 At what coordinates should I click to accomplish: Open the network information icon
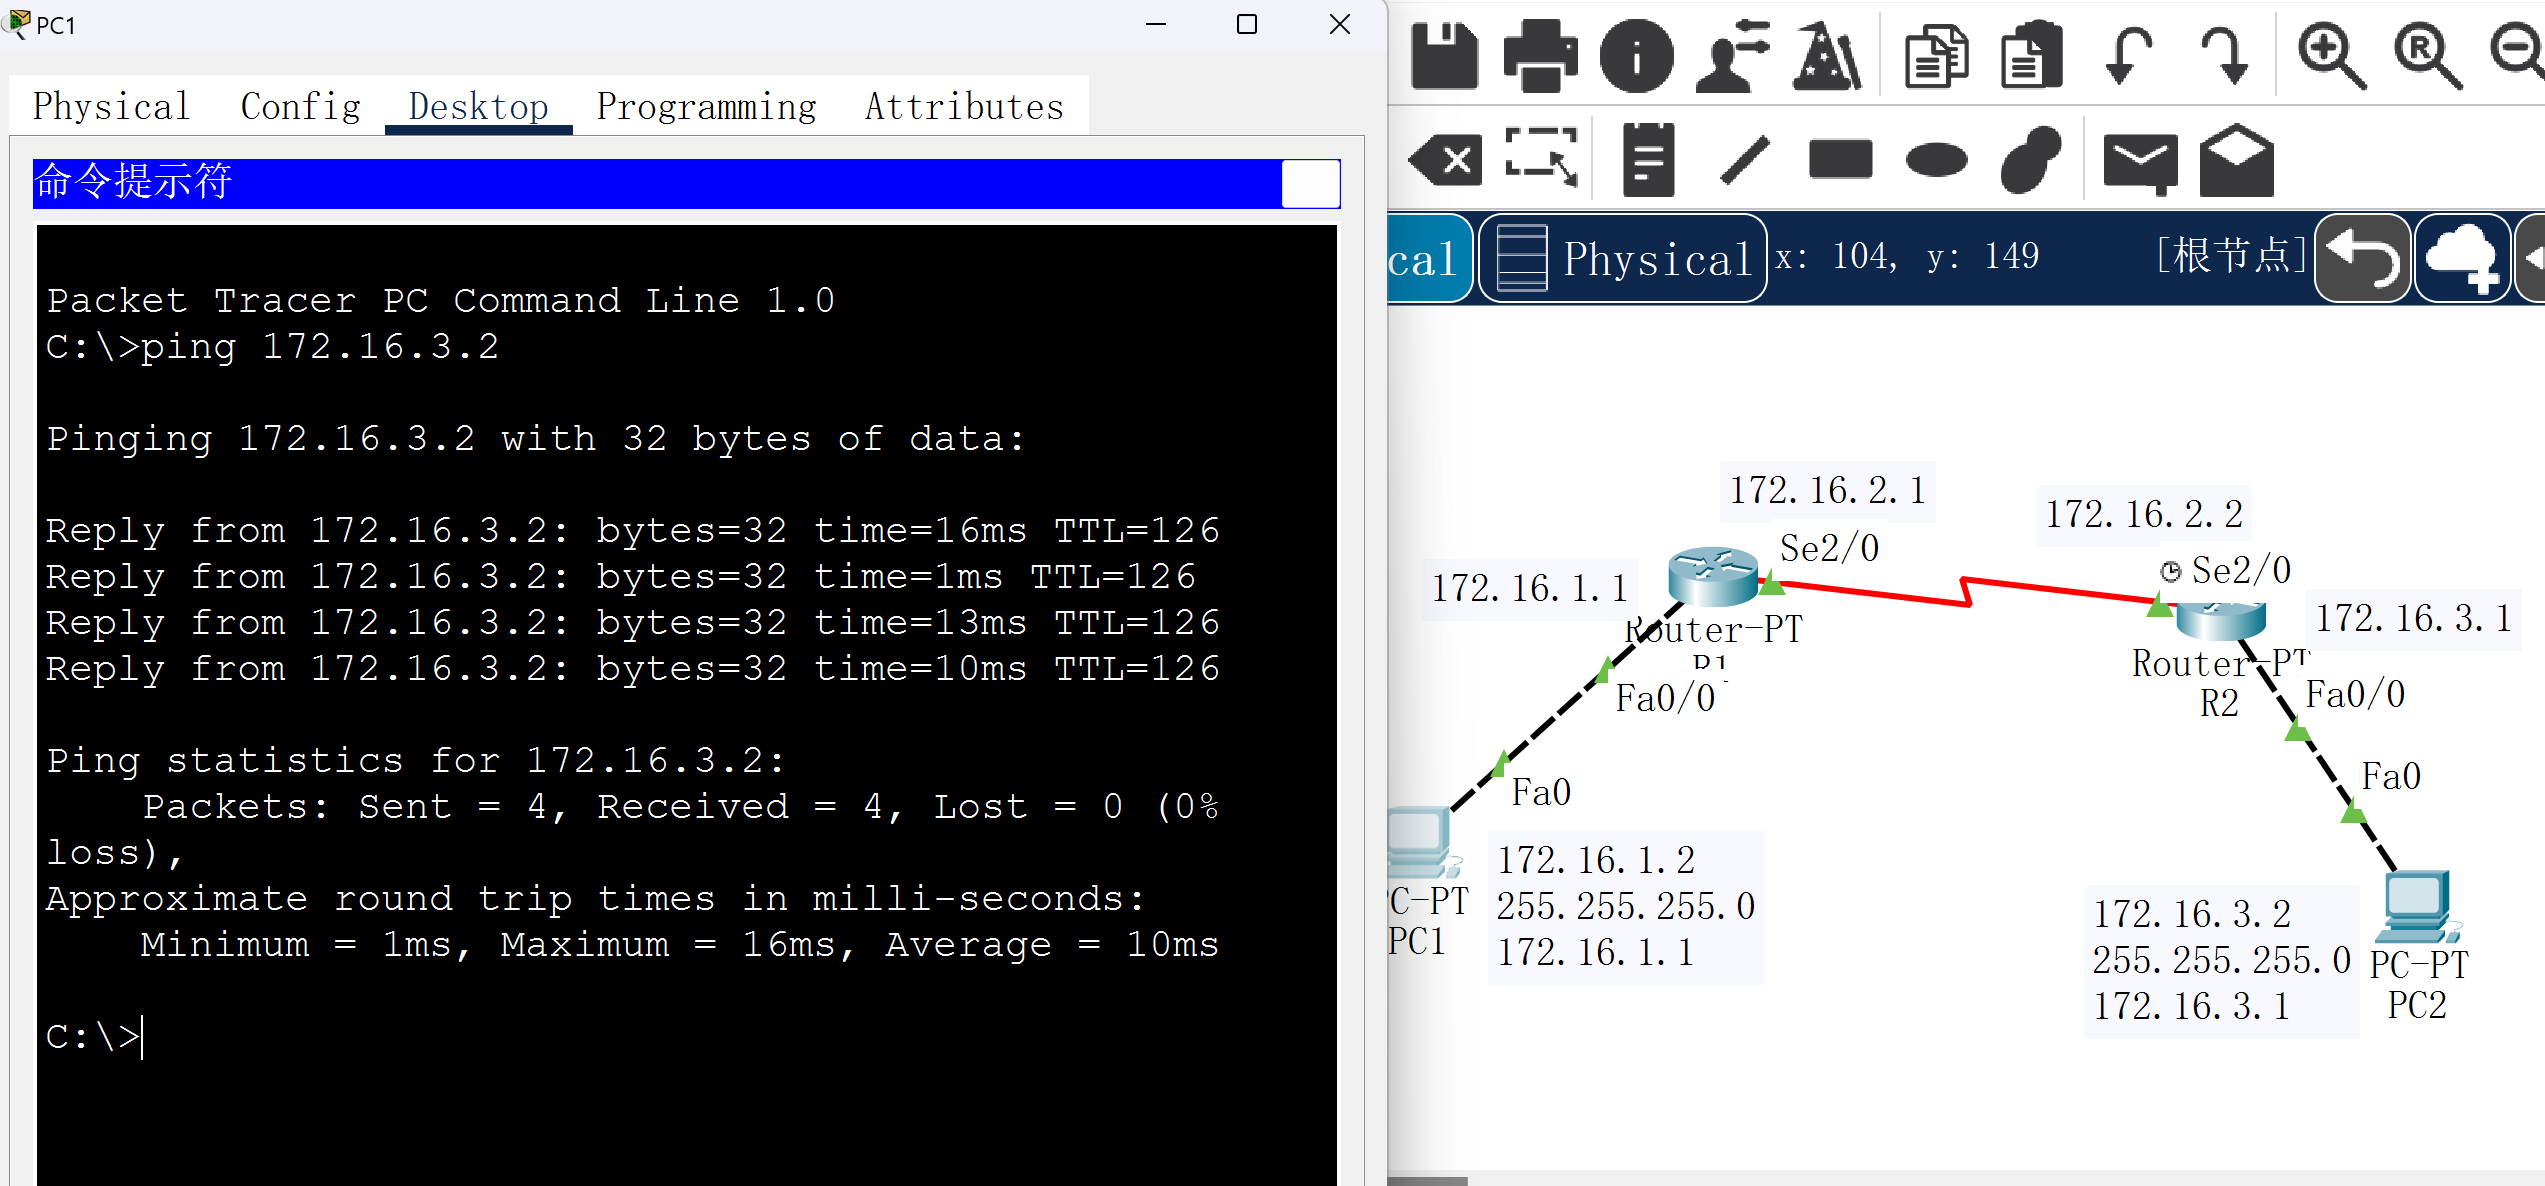coord(1636,56)
